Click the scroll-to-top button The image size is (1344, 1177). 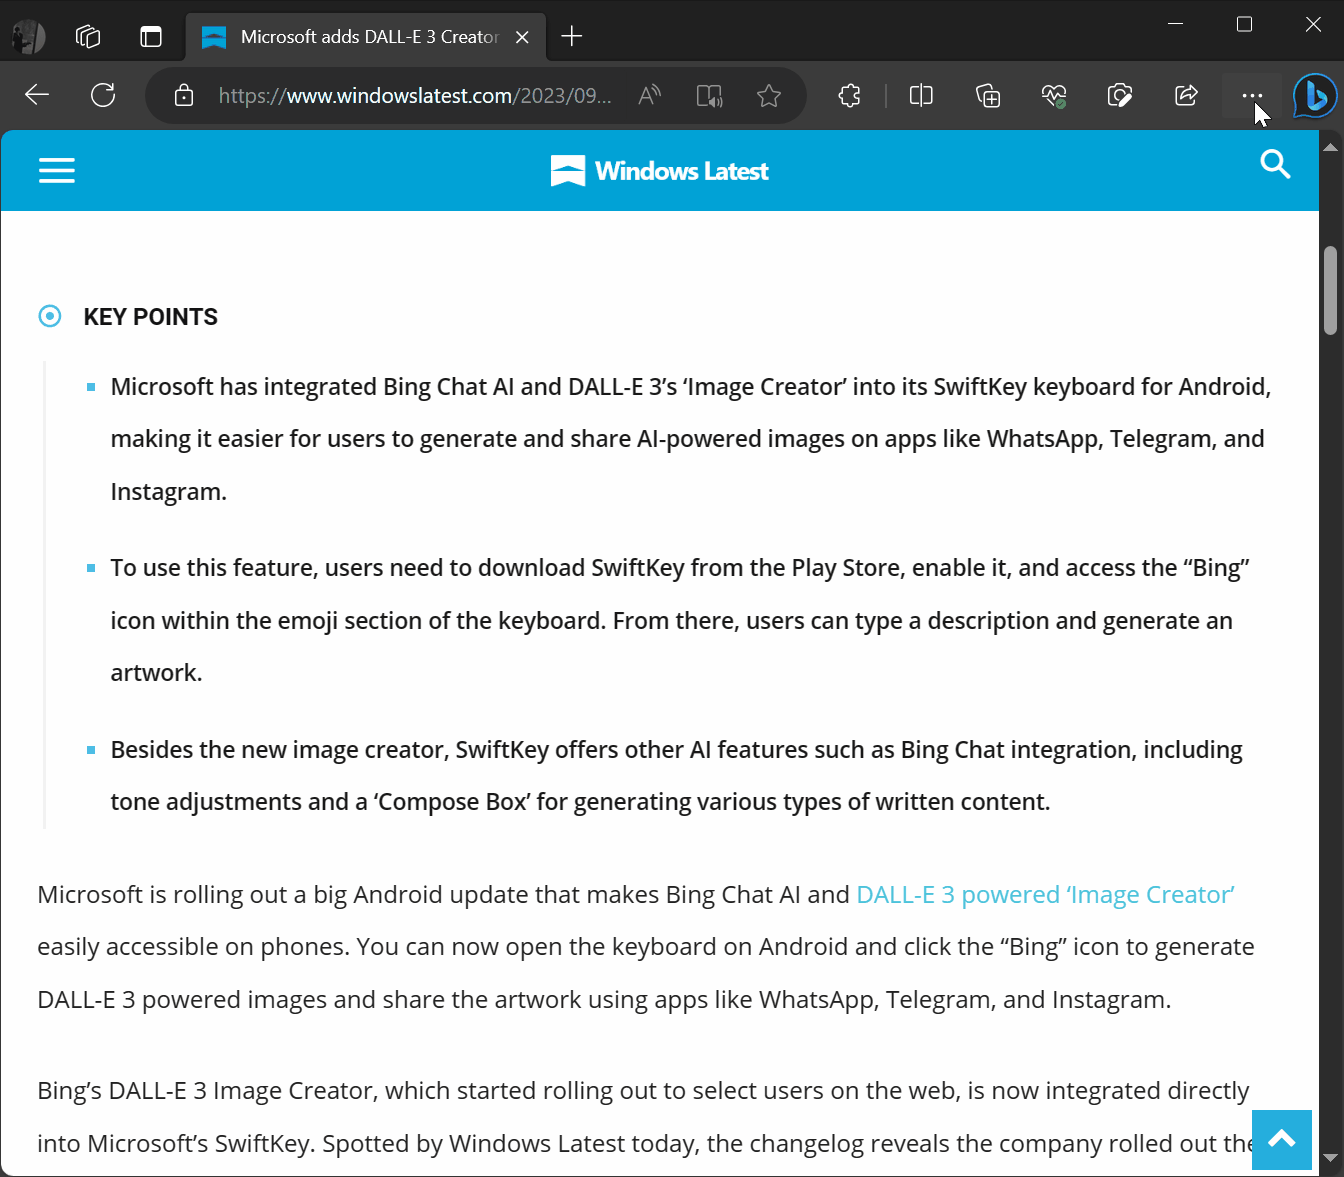pos(1281,1139)
